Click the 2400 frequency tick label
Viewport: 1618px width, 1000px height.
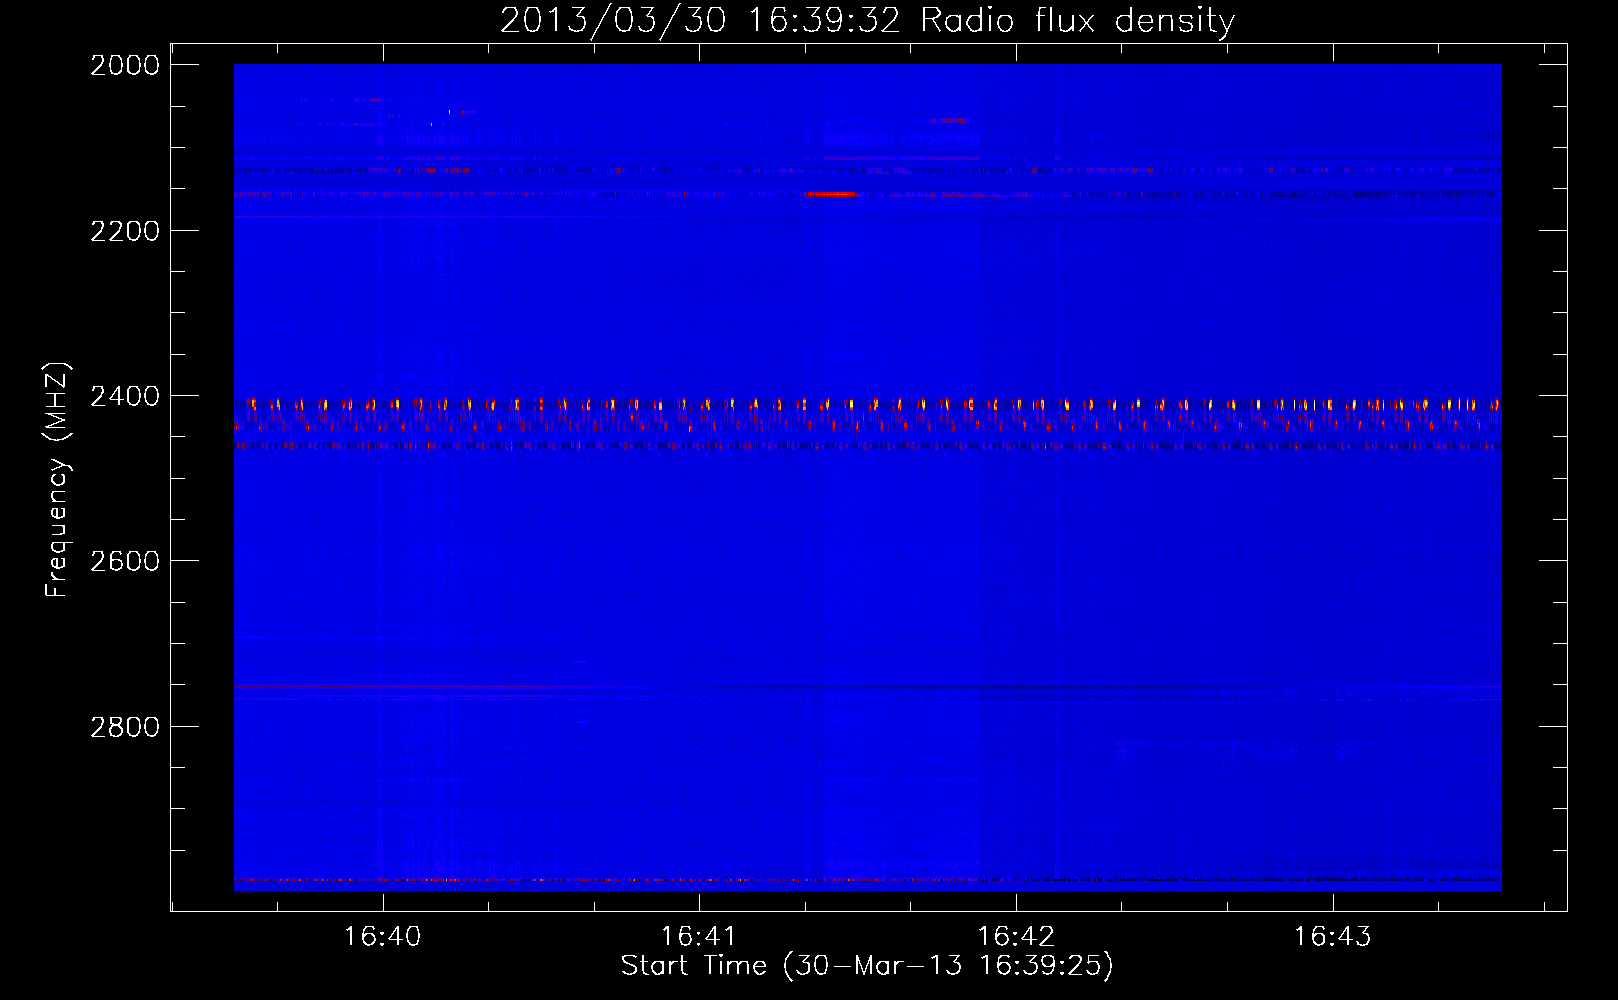(x=125, y=396)
